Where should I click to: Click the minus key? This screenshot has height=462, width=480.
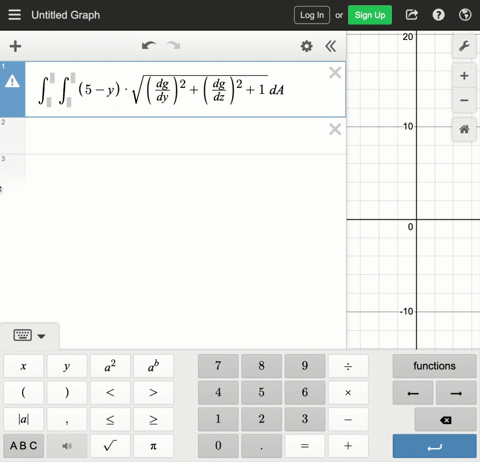click(348, 419)
